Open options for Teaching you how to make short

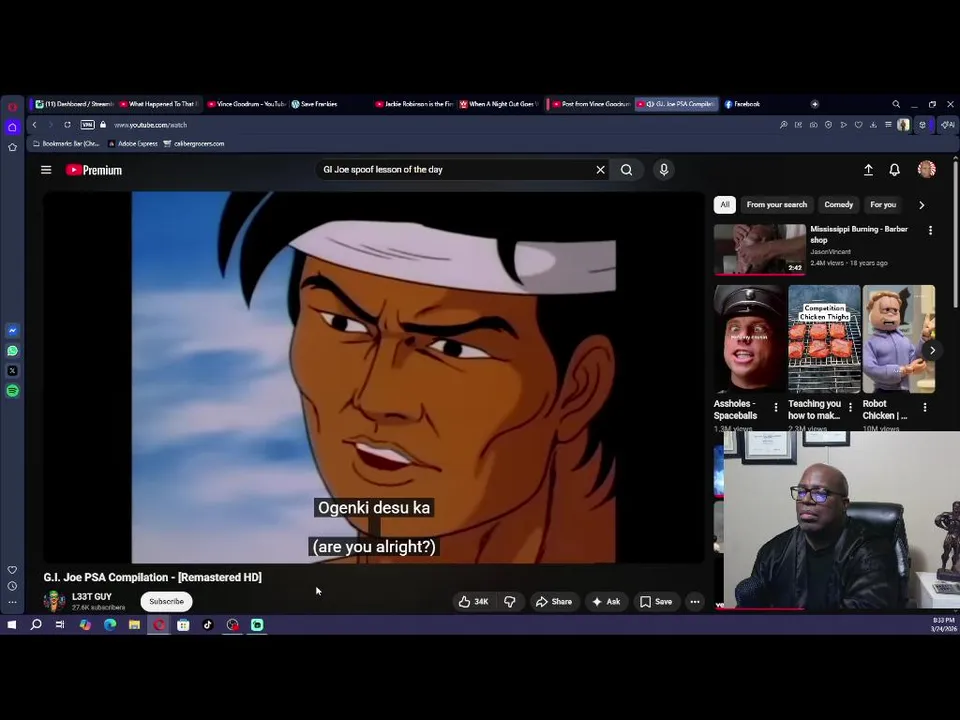[x=850, y=407]
